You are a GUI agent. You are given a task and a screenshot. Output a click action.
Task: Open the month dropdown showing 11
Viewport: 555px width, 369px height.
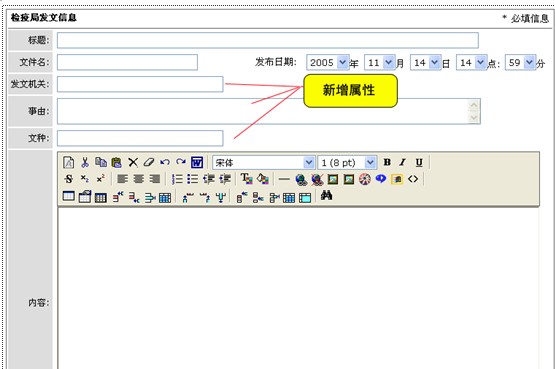coord(379,62)
